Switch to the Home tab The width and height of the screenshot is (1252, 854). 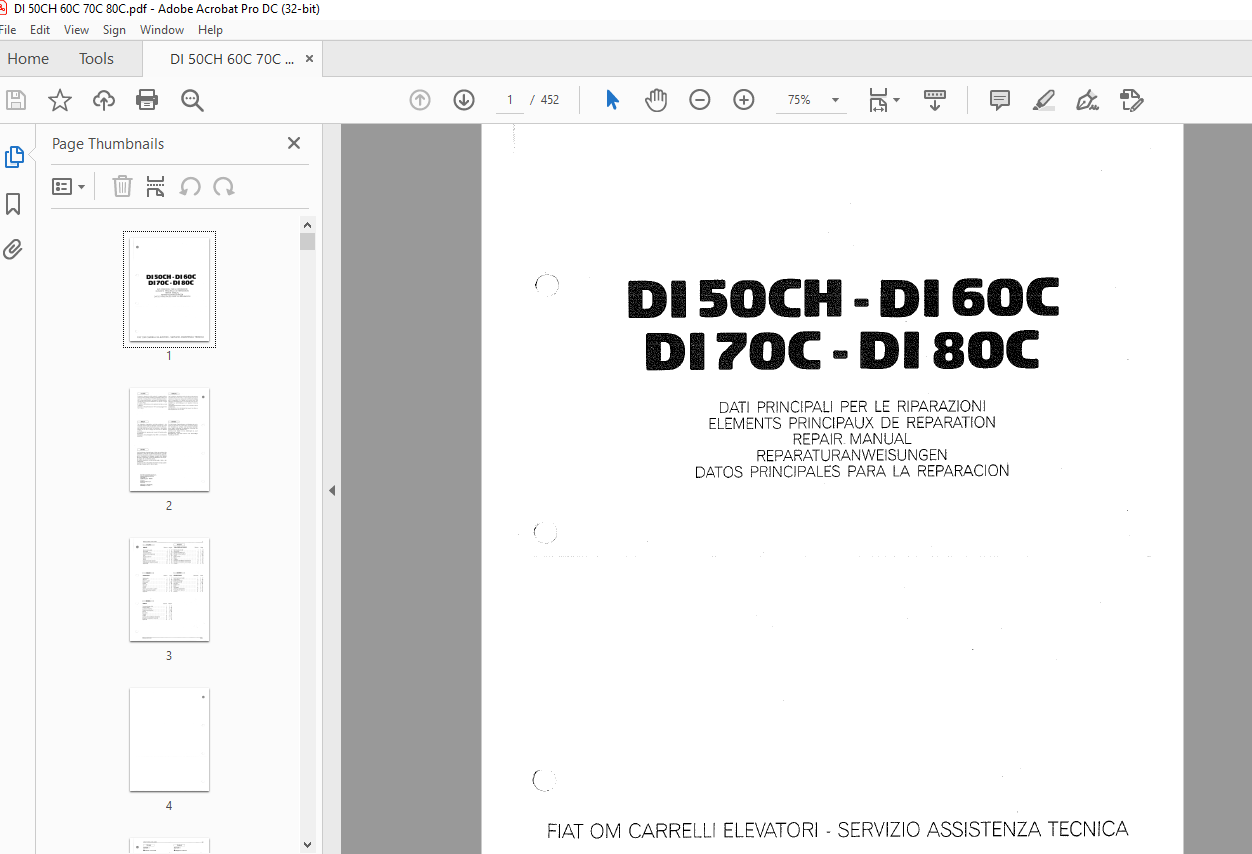point(28,59)
